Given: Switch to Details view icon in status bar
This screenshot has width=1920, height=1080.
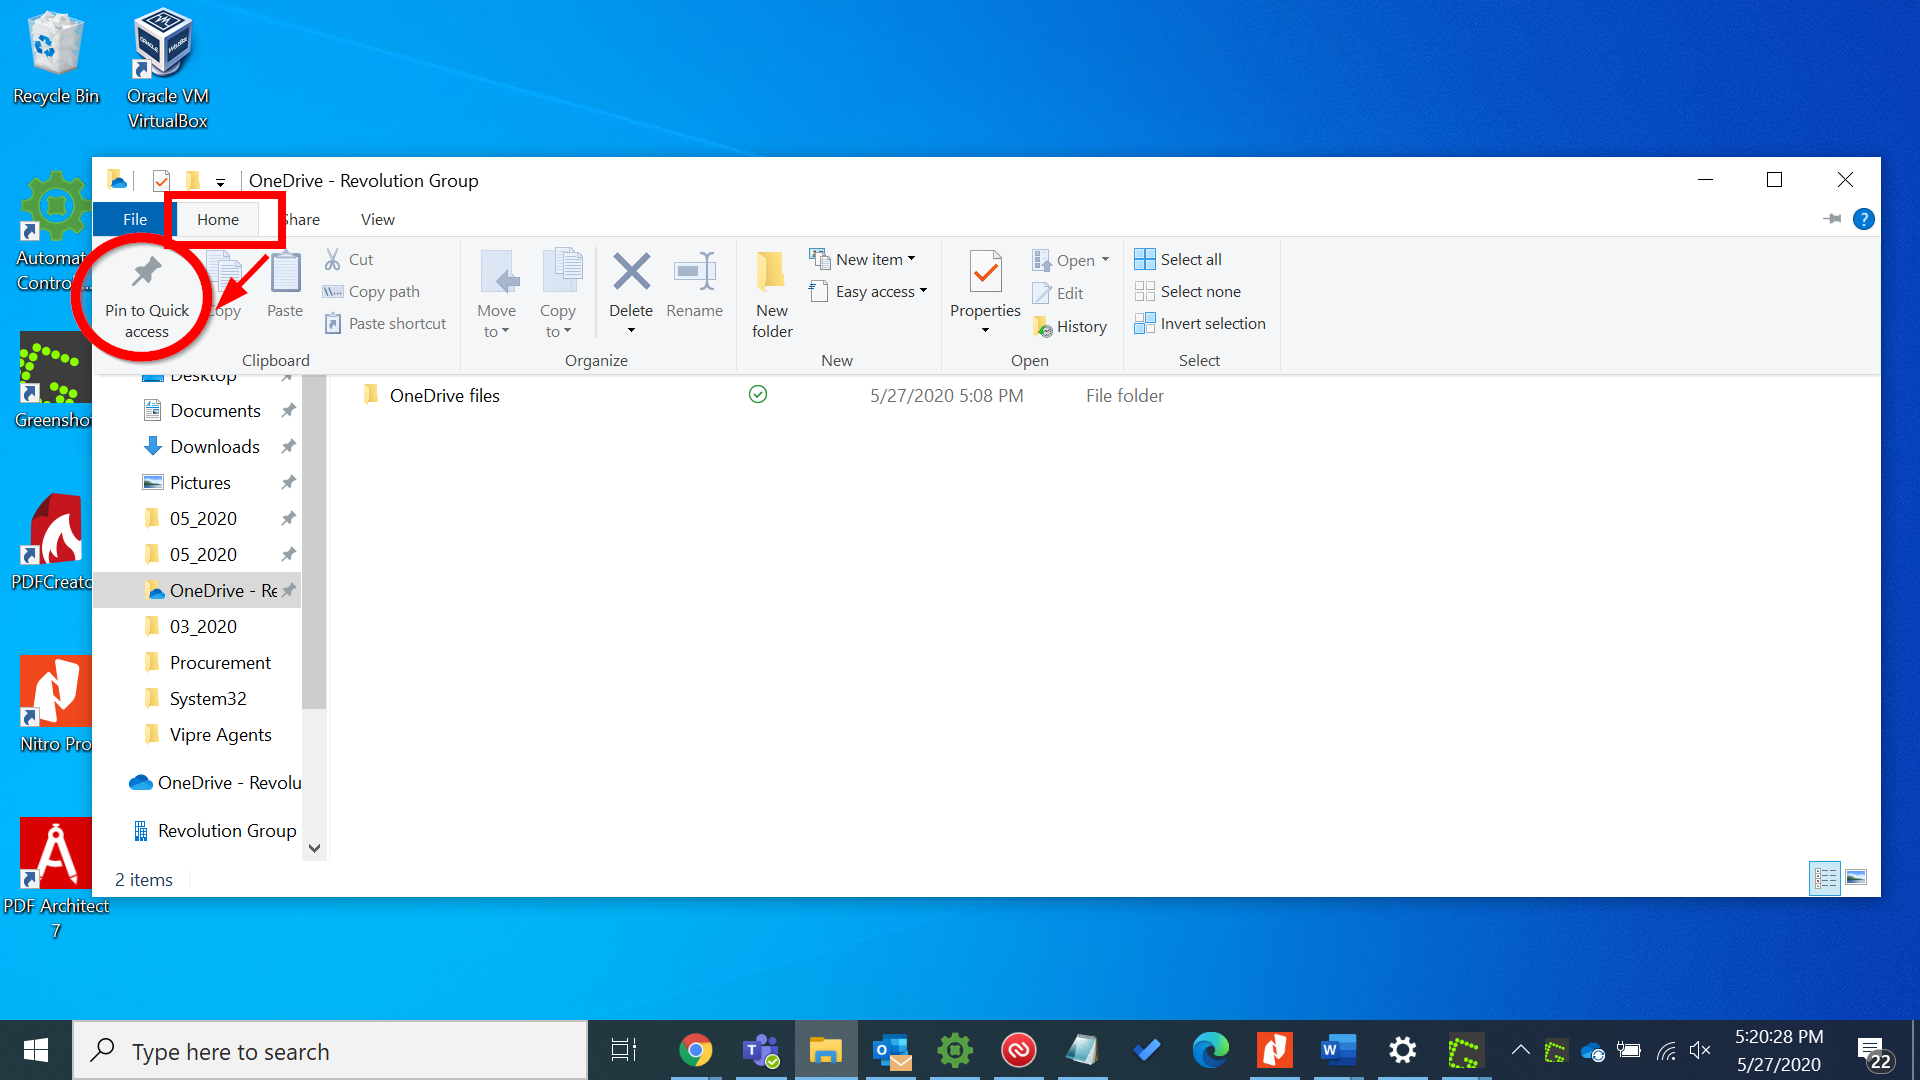Looking at the screenshot, I should coord(1825,878).
